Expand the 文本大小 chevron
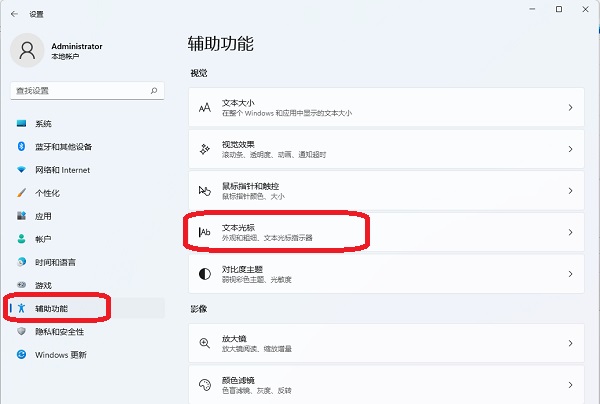 [570, 107]
